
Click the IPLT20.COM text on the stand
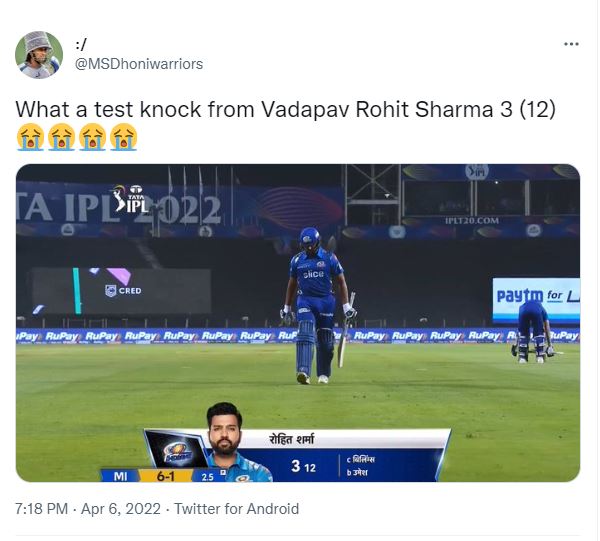(472, 221)
